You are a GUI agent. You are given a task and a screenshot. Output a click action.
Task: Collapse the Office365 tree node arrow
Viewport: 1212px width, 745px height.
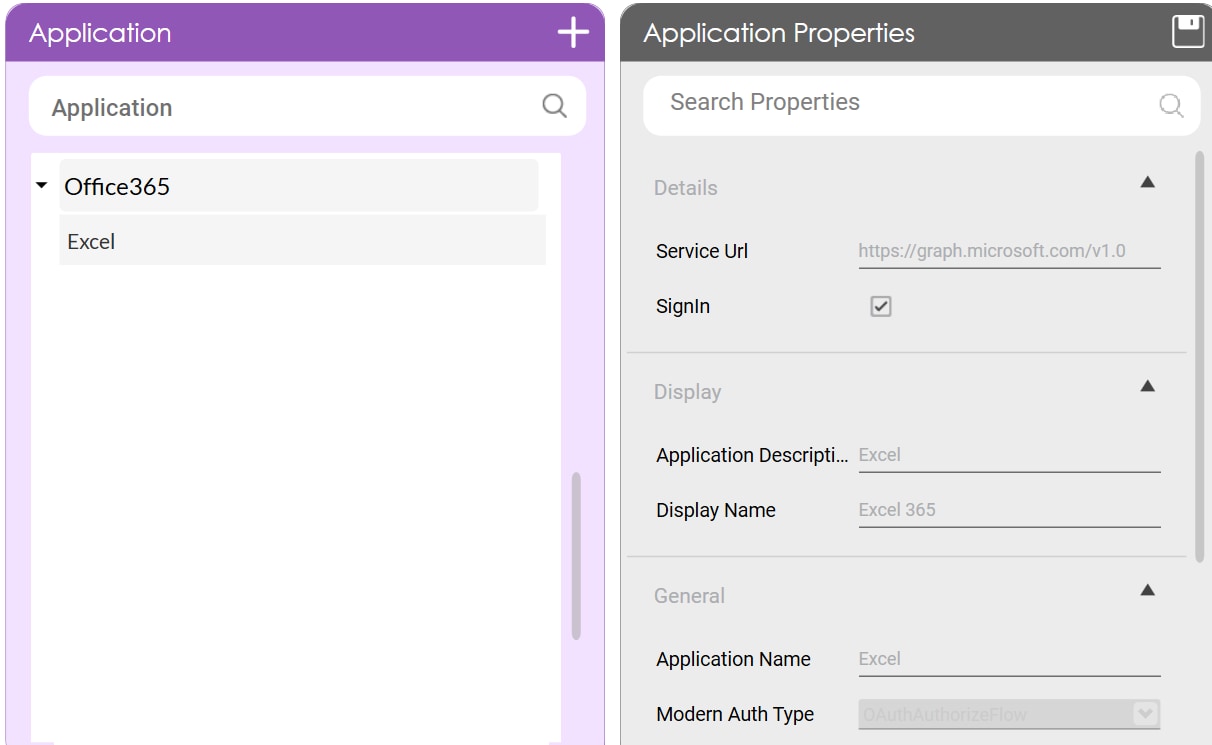41,186
